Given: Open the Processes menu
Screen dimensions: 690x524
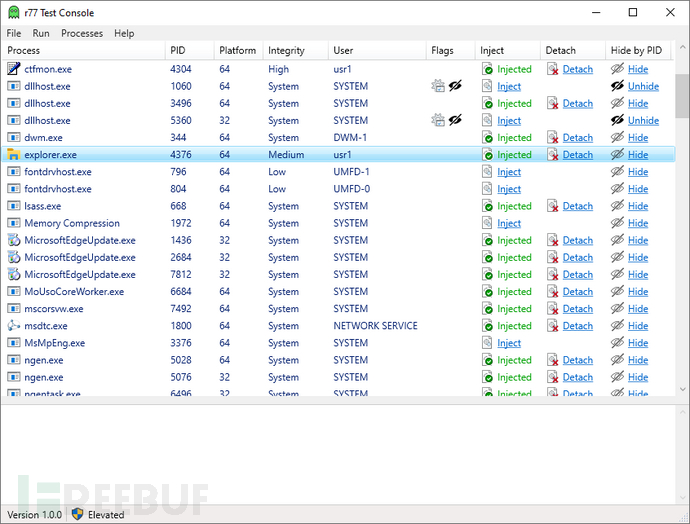Looking at the screenshot, I should (x=82, y=33).
